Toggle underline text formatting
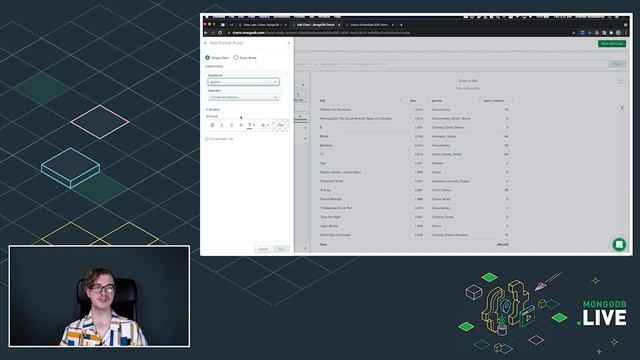Screen dimensions: 640x360 (x=231, y=125)
